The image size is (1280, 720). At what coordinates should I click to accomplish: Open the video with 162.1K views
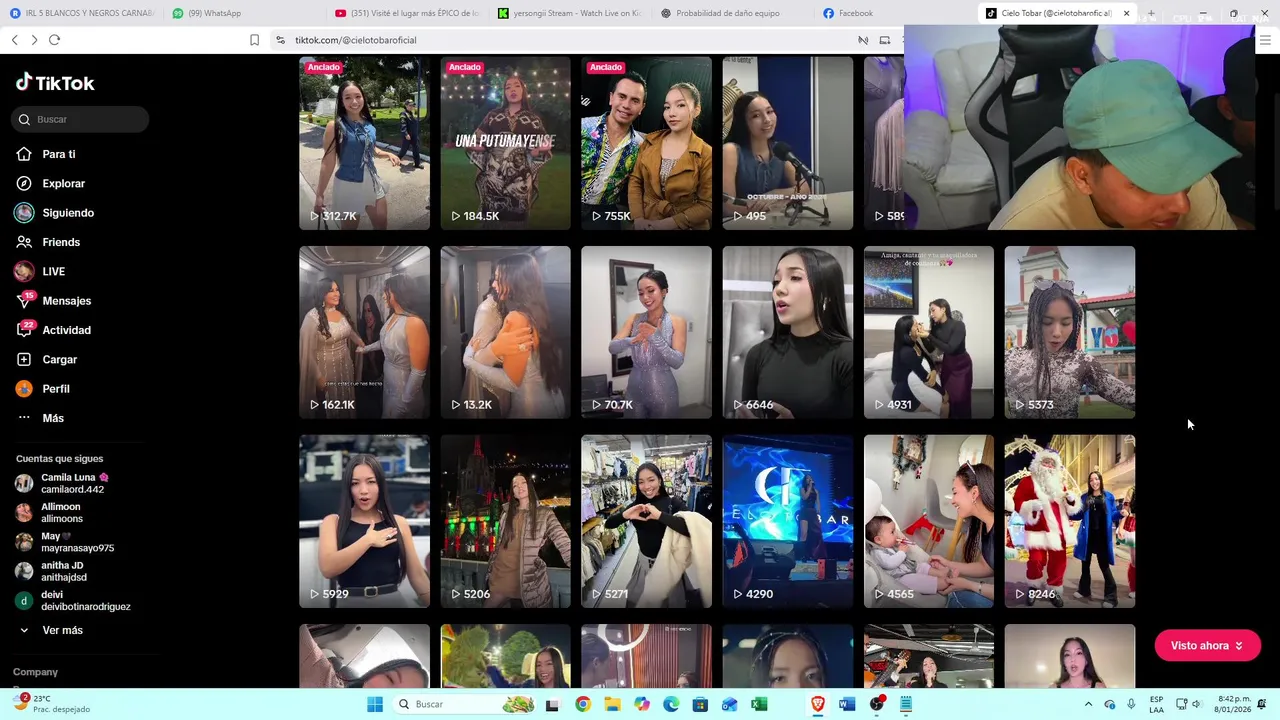click(x=364, y=332)
